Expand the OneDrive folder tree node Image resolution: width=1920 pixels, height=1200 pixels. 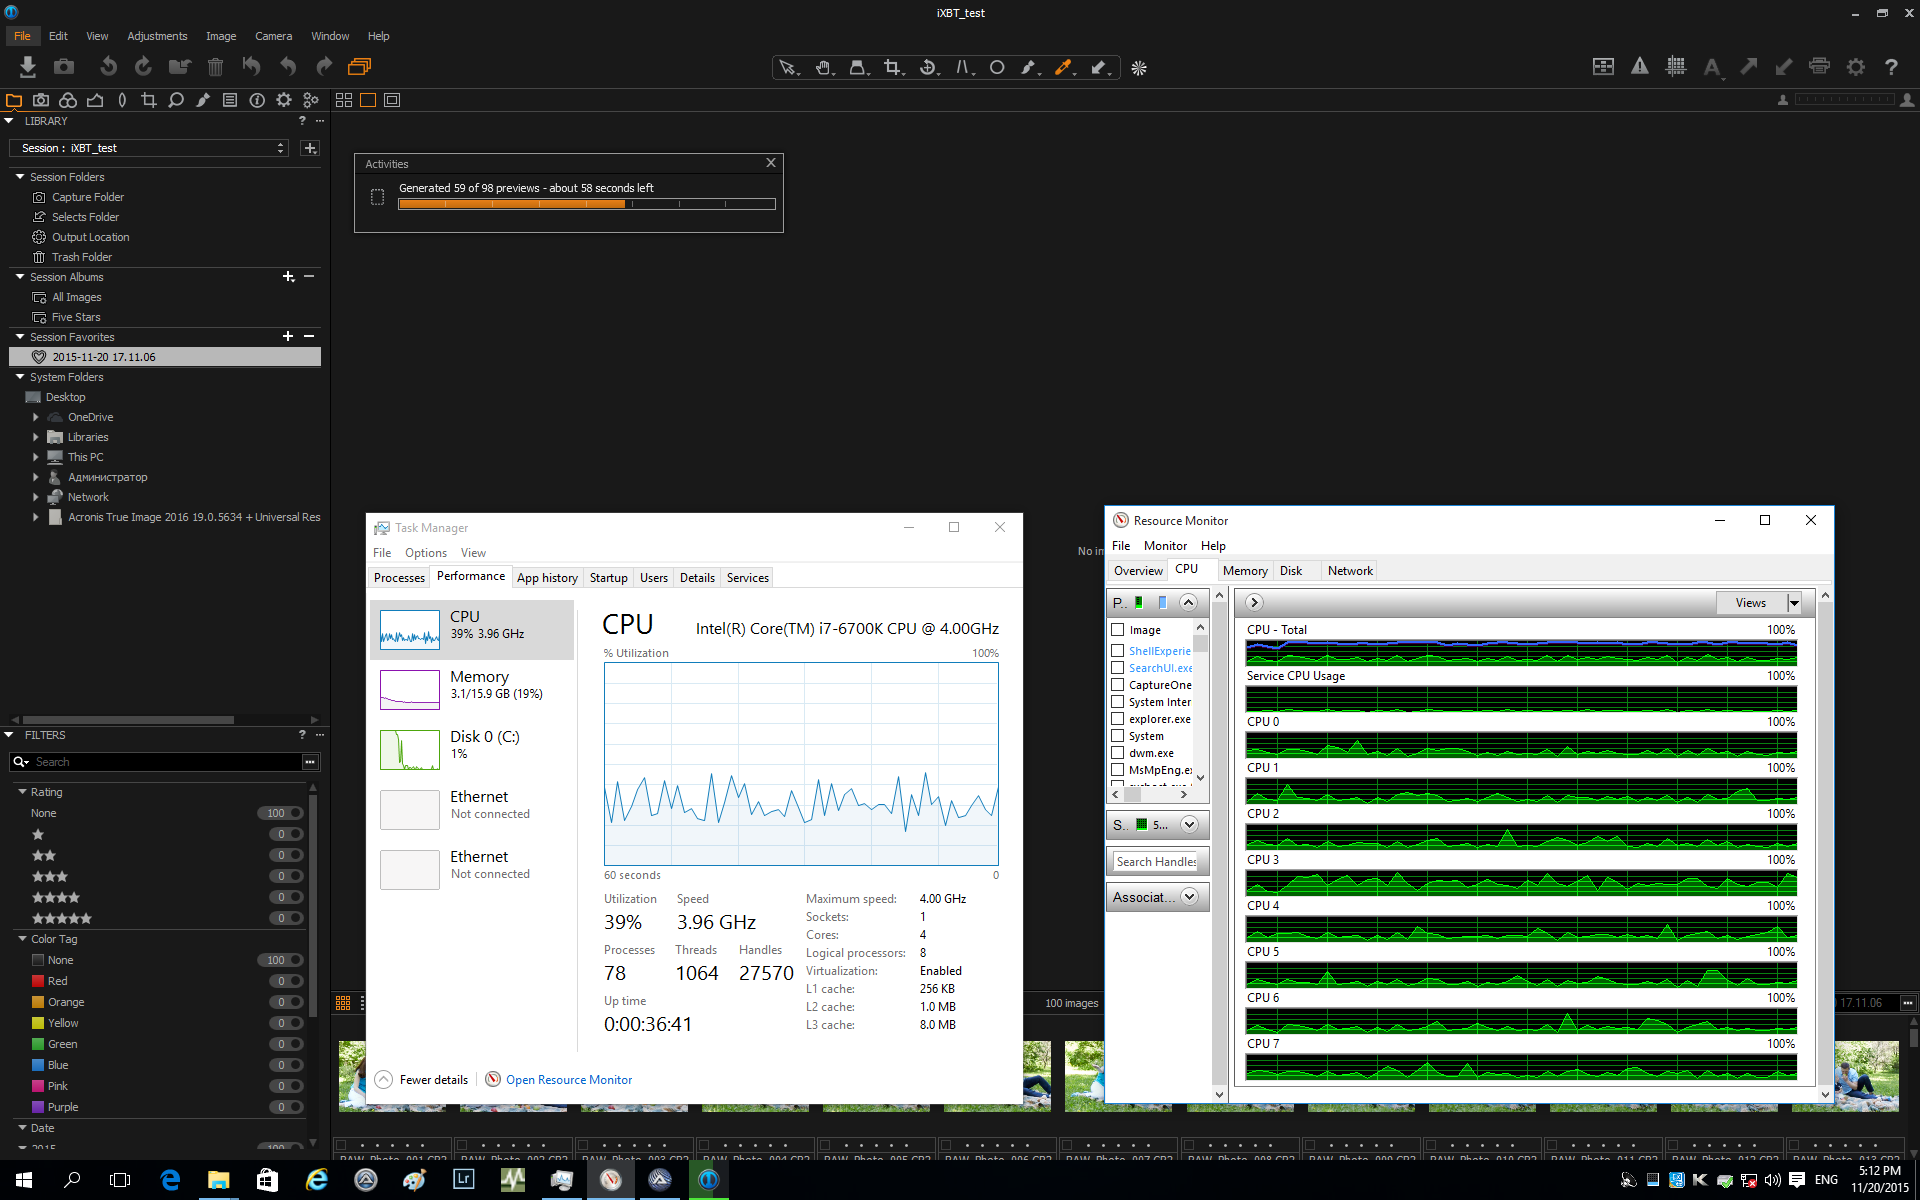tap(36, 417)
